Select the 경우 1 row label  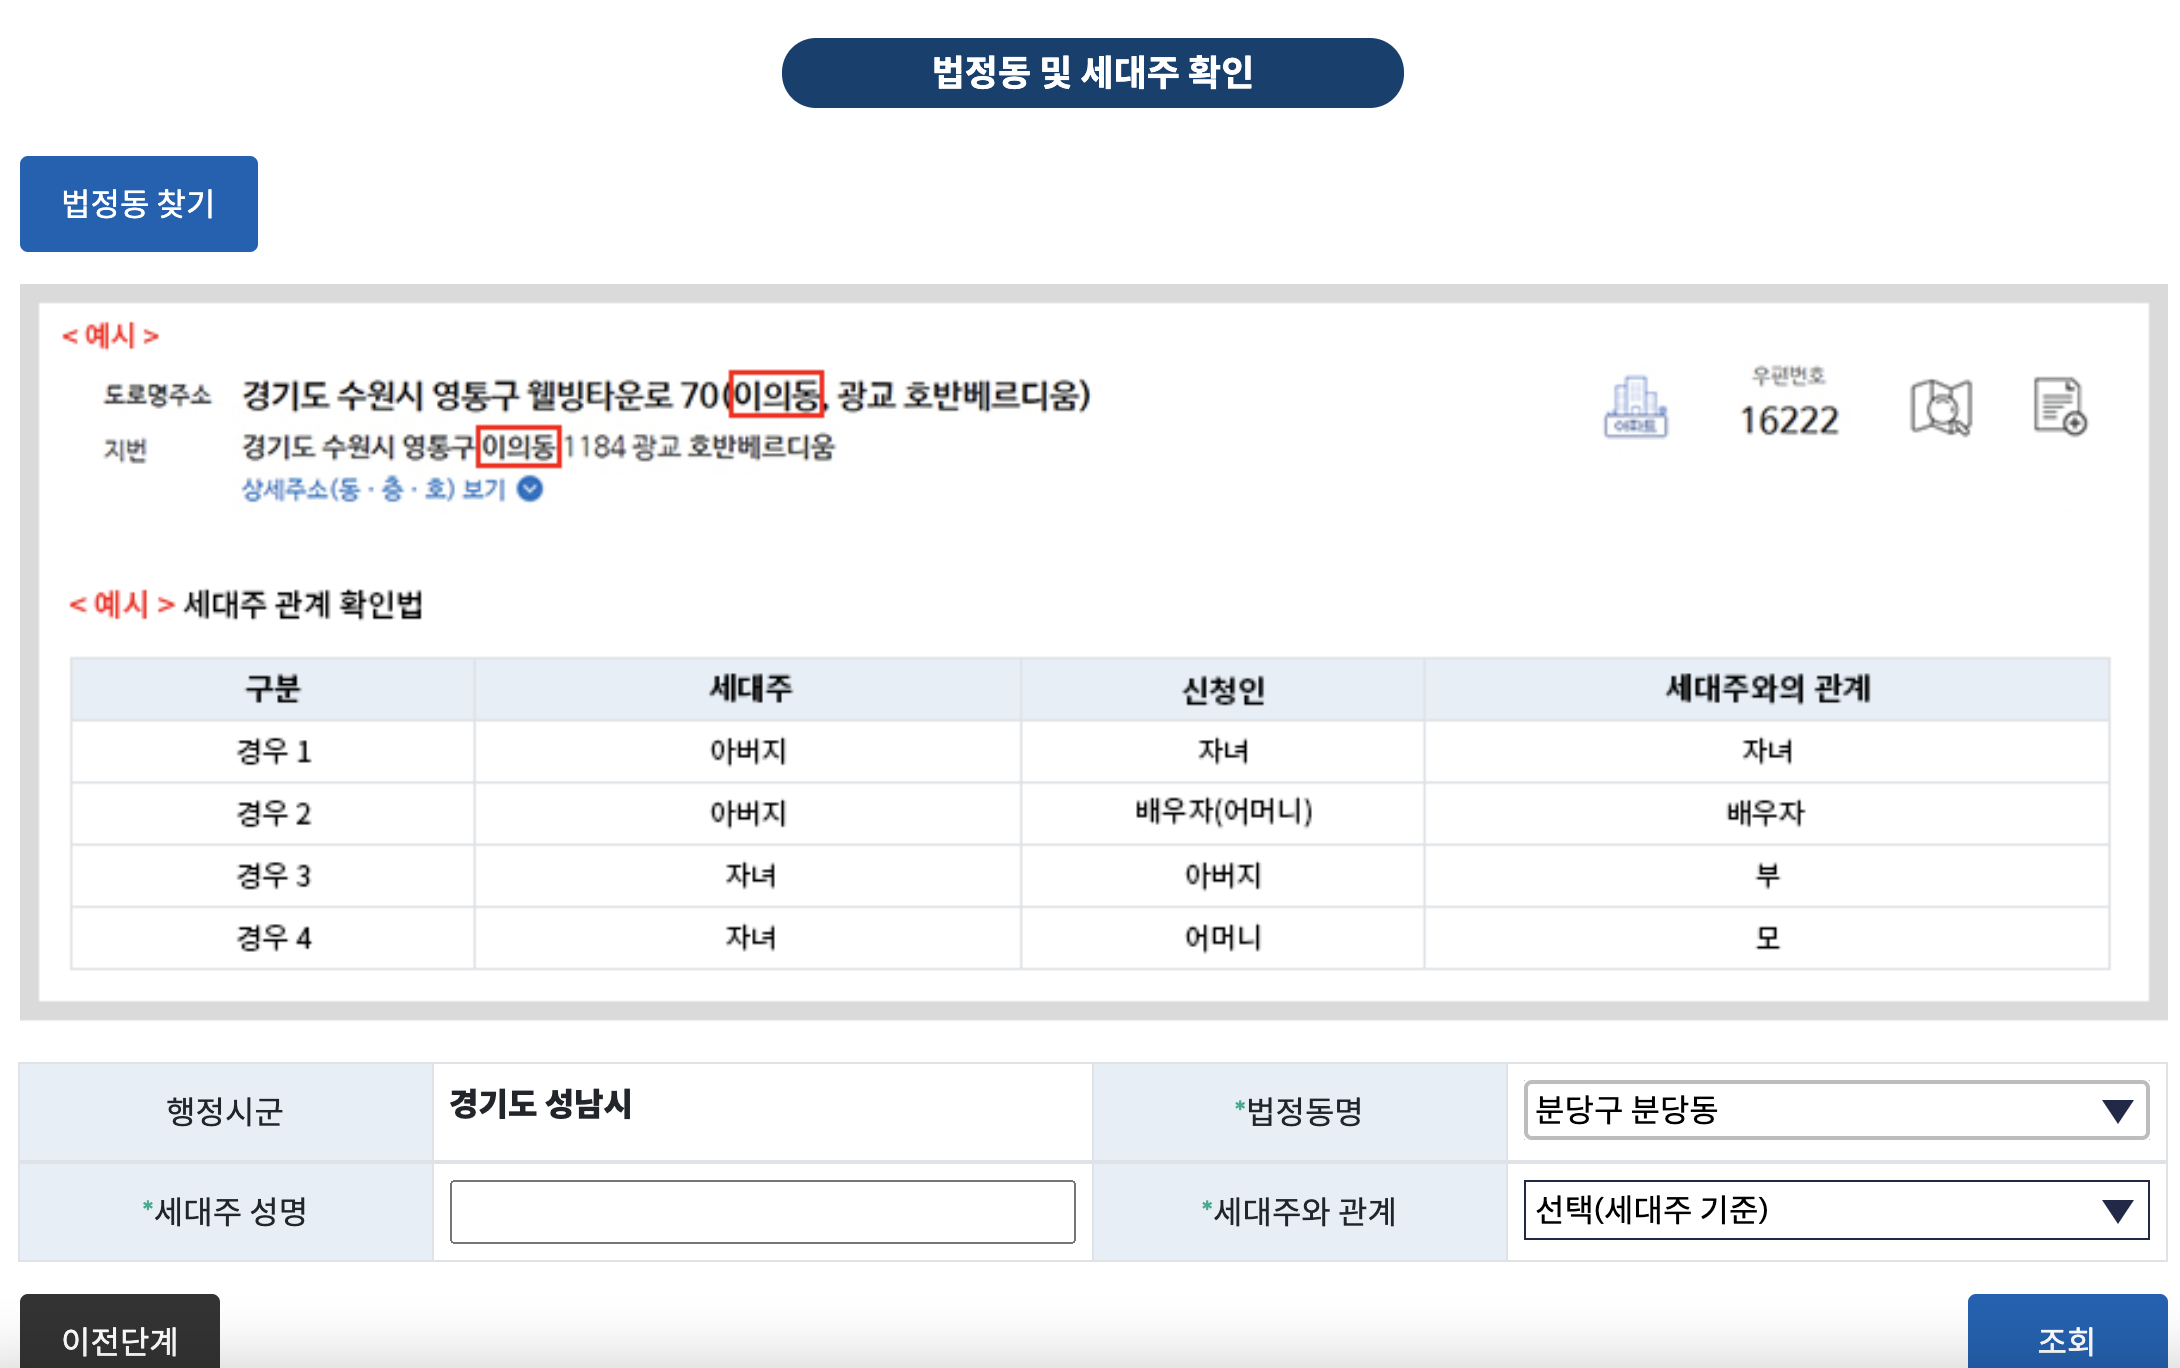coord(273,751)
